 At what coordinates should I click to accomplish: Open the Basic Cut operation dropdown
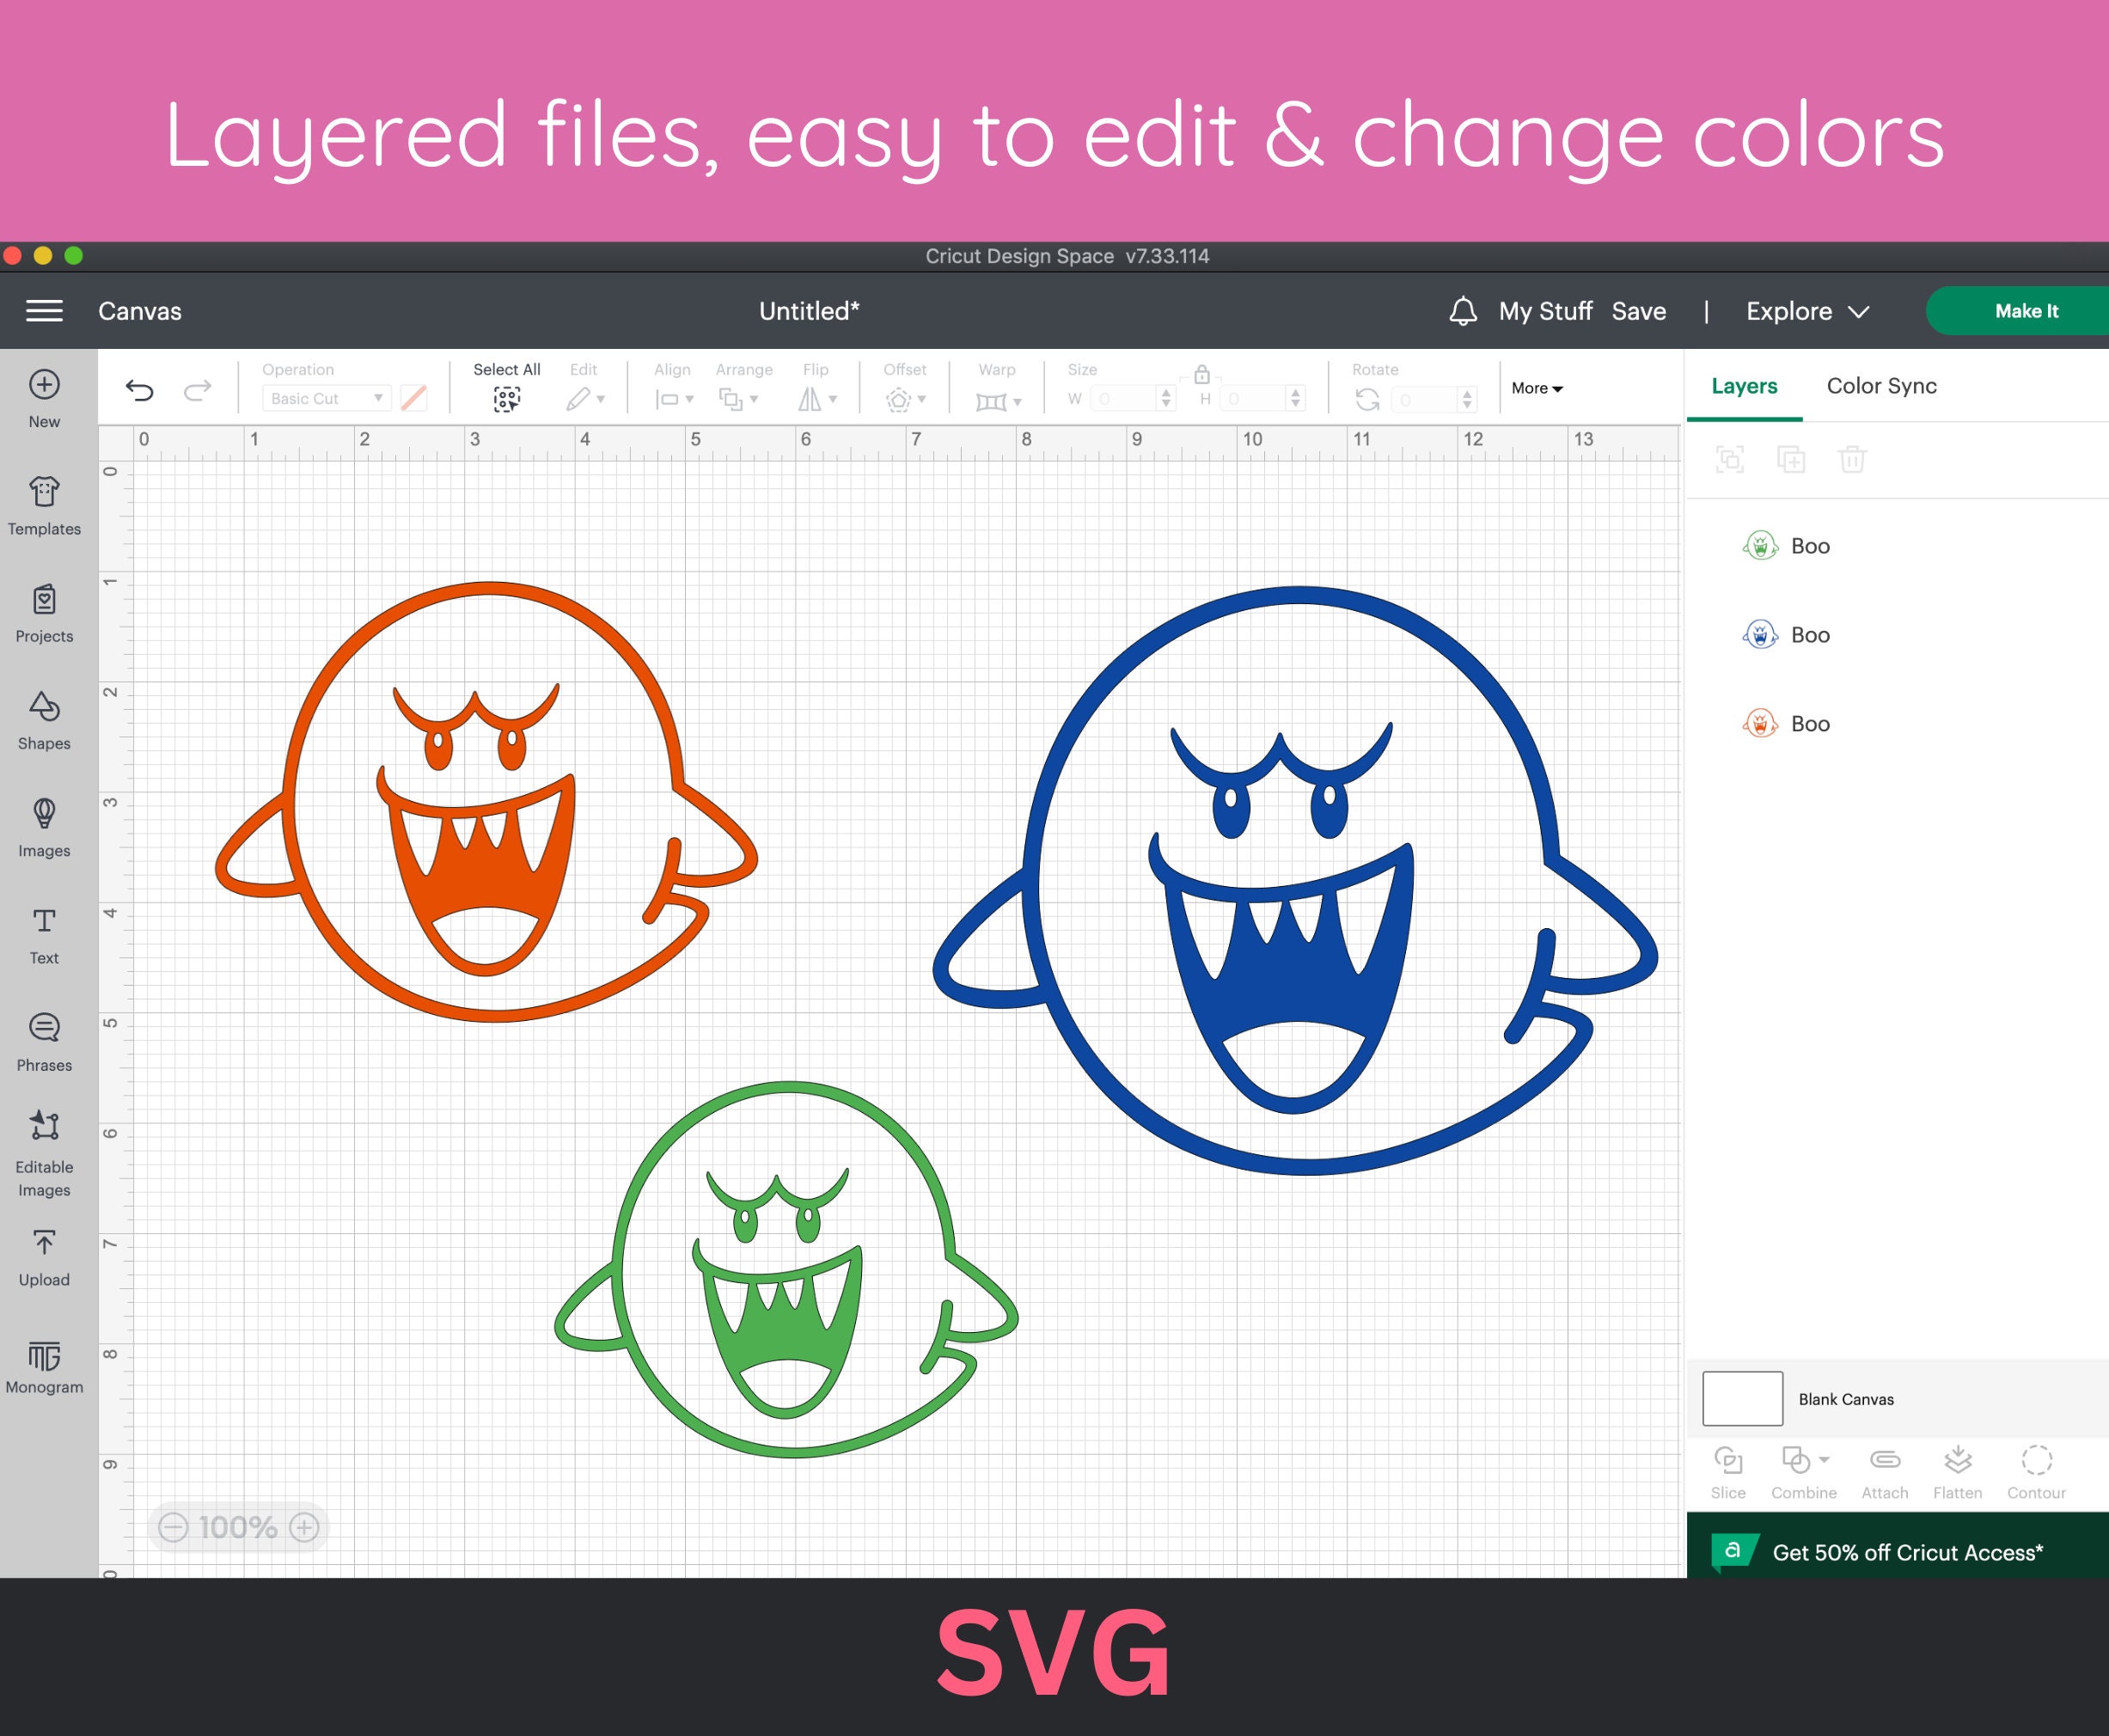coord(325,398)
